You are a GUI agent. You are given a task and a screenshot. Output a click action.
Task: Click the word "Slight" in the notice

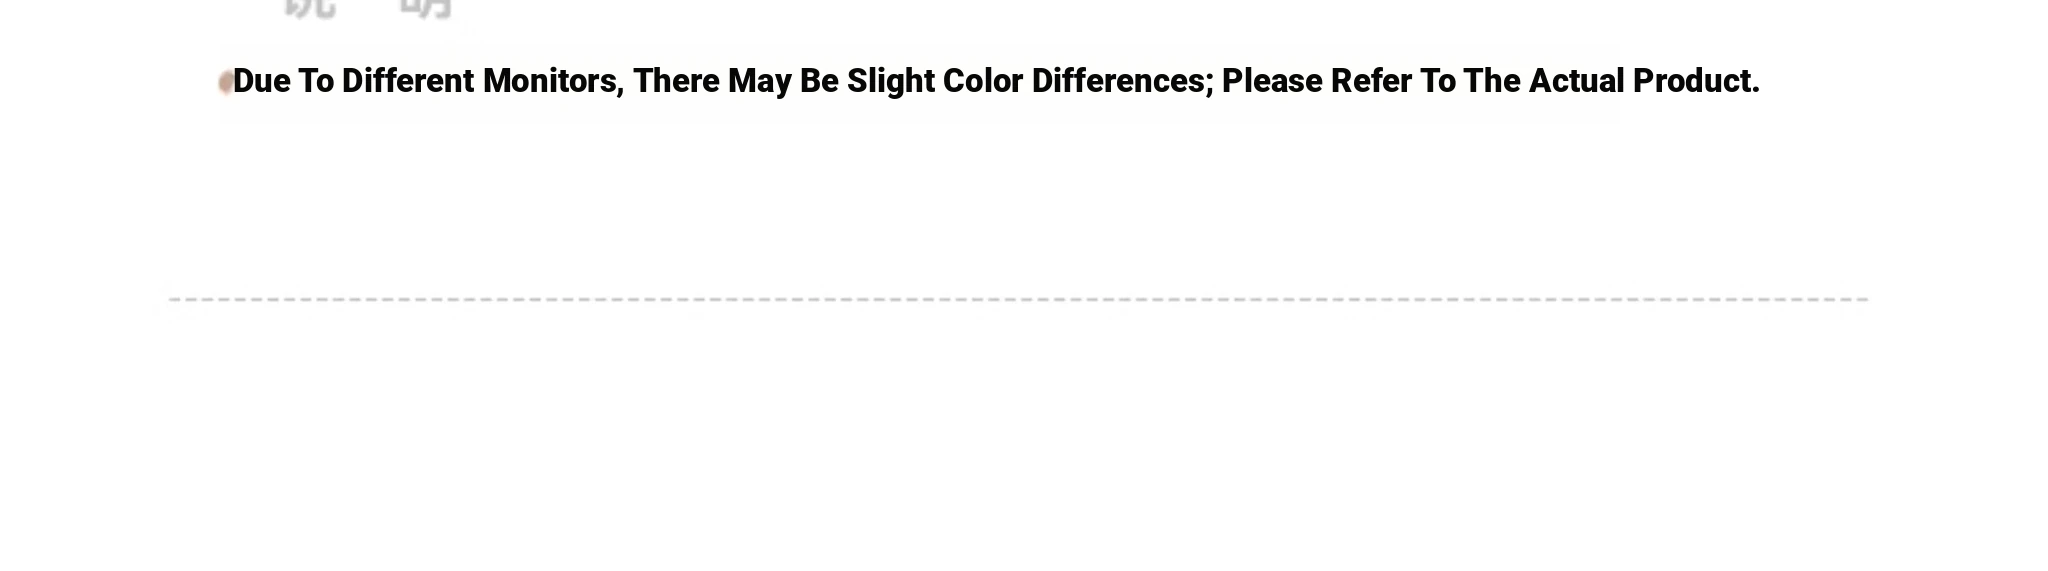890,81
